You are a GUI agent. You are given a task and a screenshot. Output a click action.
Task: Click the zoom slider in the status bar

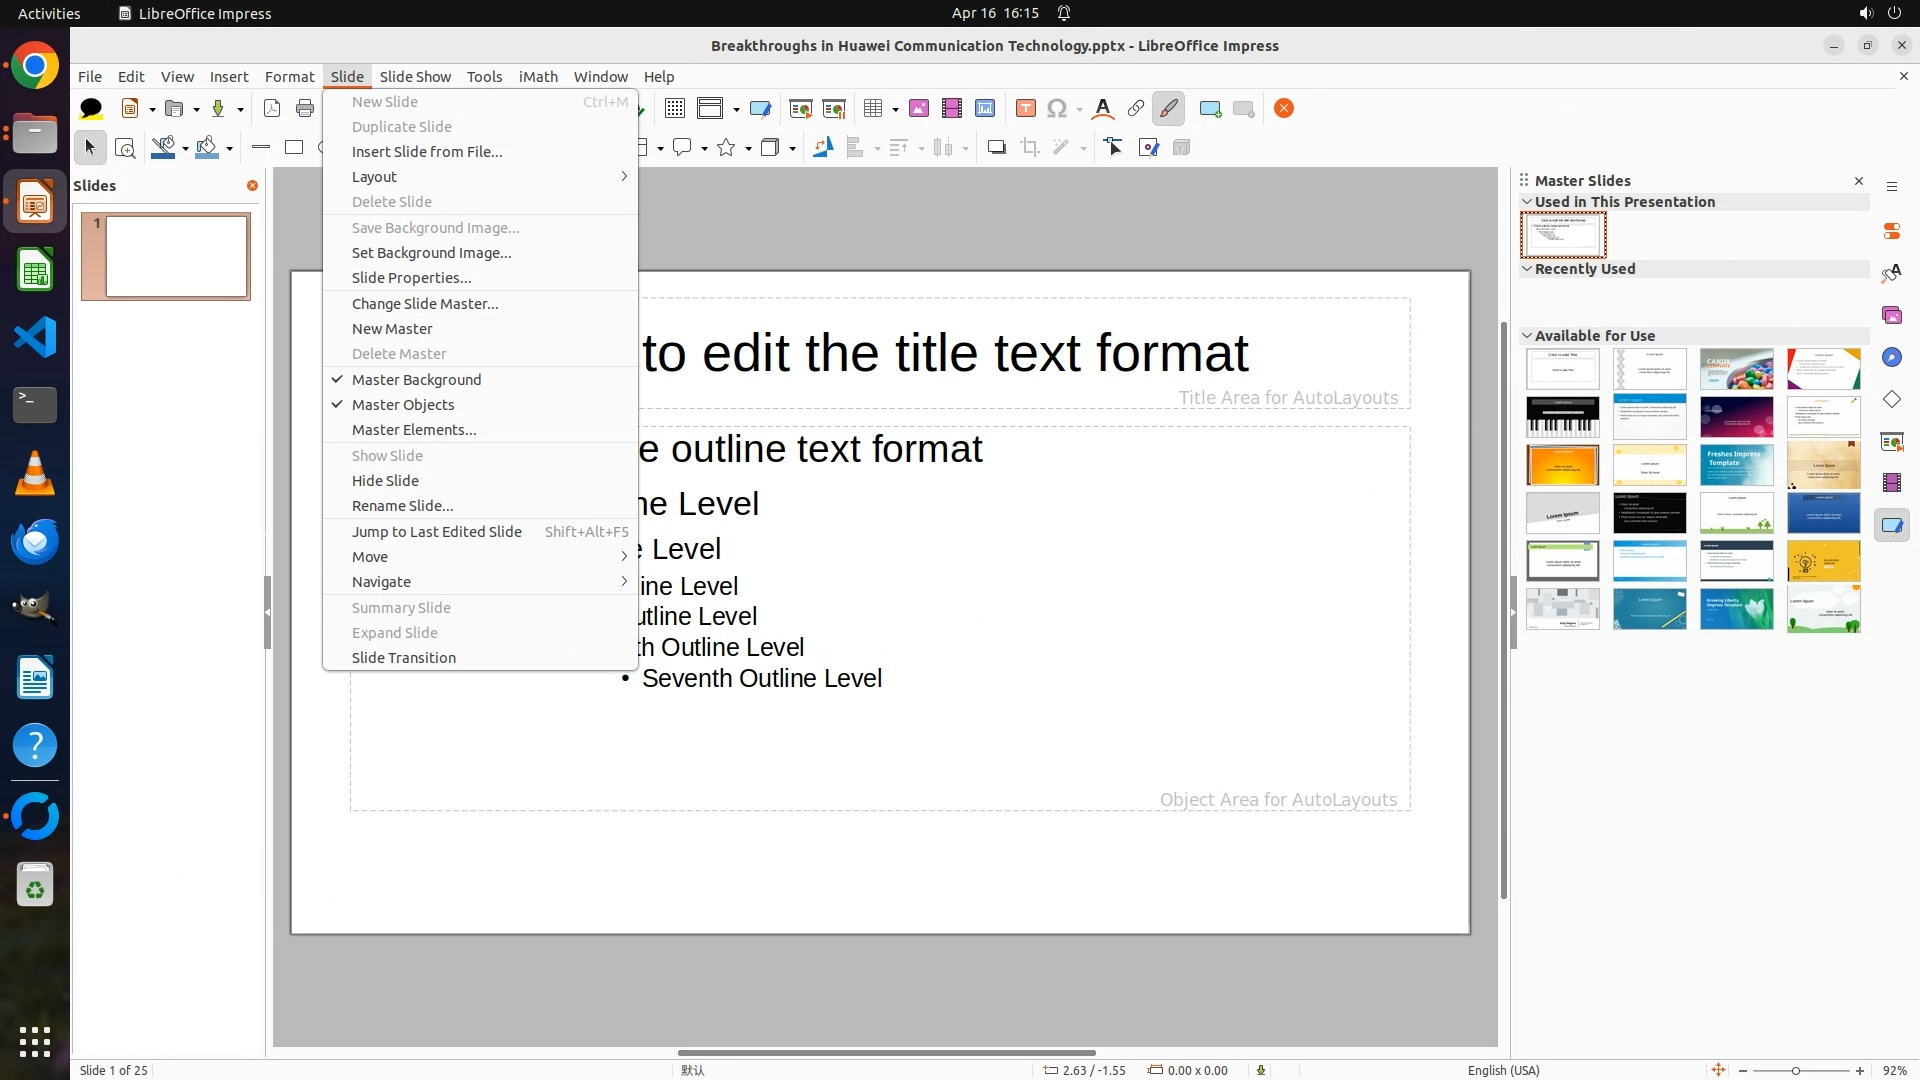[x=1796, y=1070]
